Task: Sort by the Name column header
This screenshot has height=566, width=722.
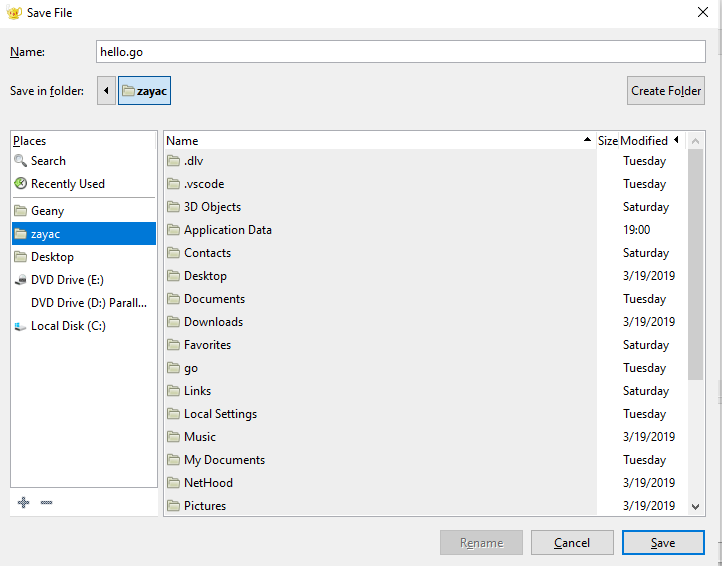Action: coord(379,140)
